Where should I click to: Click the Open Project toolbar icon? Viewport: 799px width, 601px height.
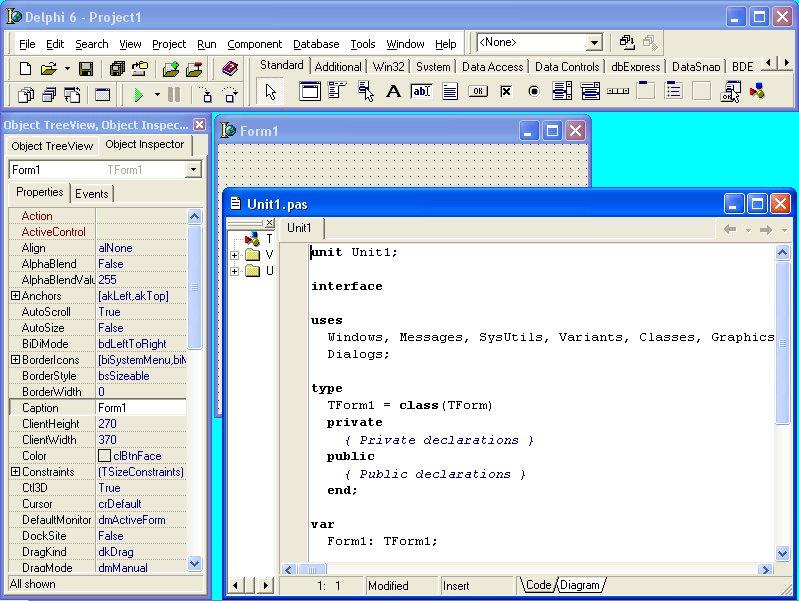point(140,68)
